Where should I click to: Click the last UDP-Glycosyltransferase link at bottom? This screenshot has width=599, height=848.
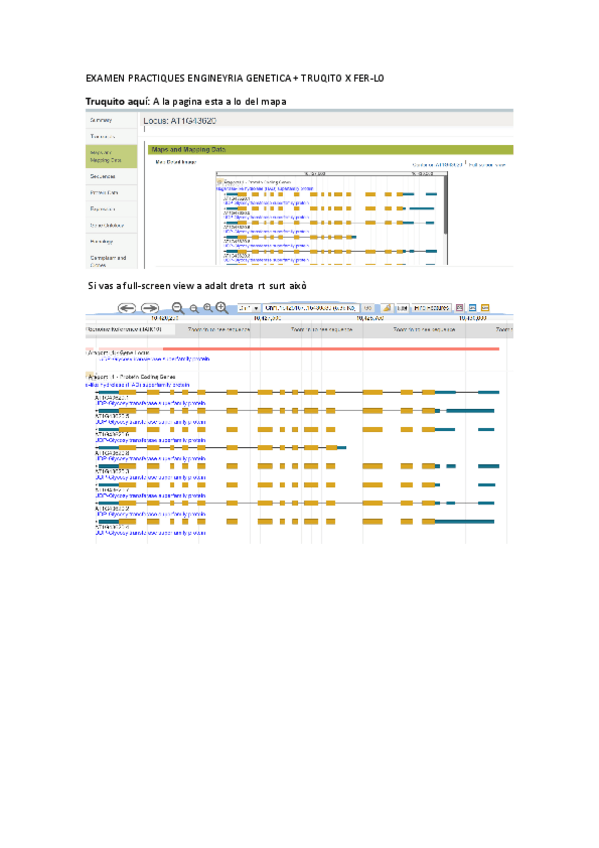[x=151, y=533]
